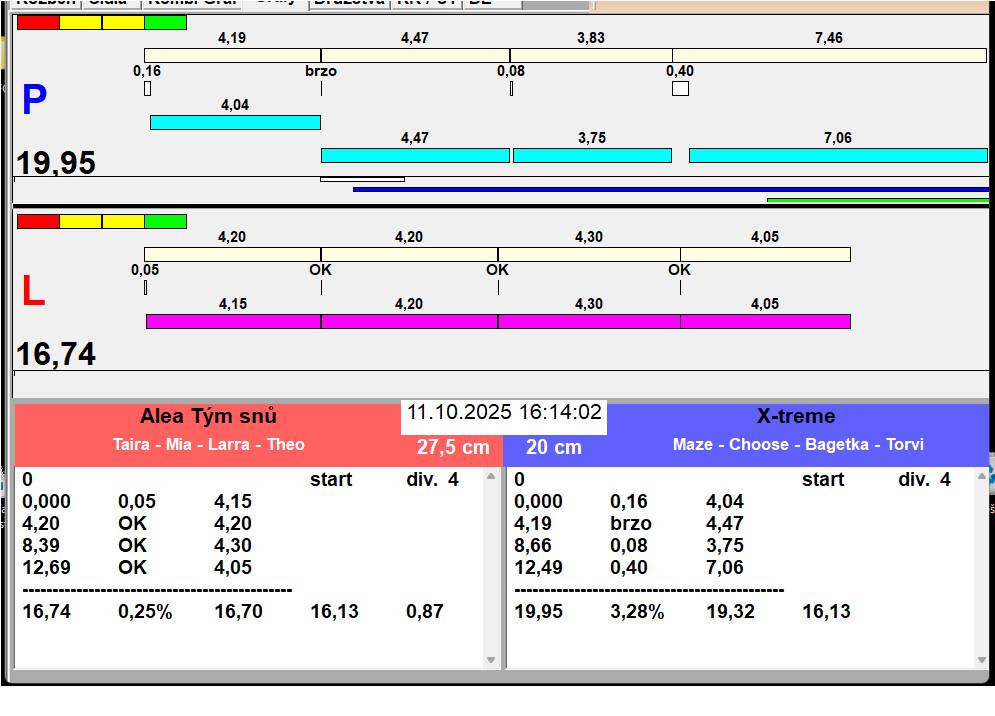Click the Alea Tým snů team header
Screen dimensions: 995x716
208,417
